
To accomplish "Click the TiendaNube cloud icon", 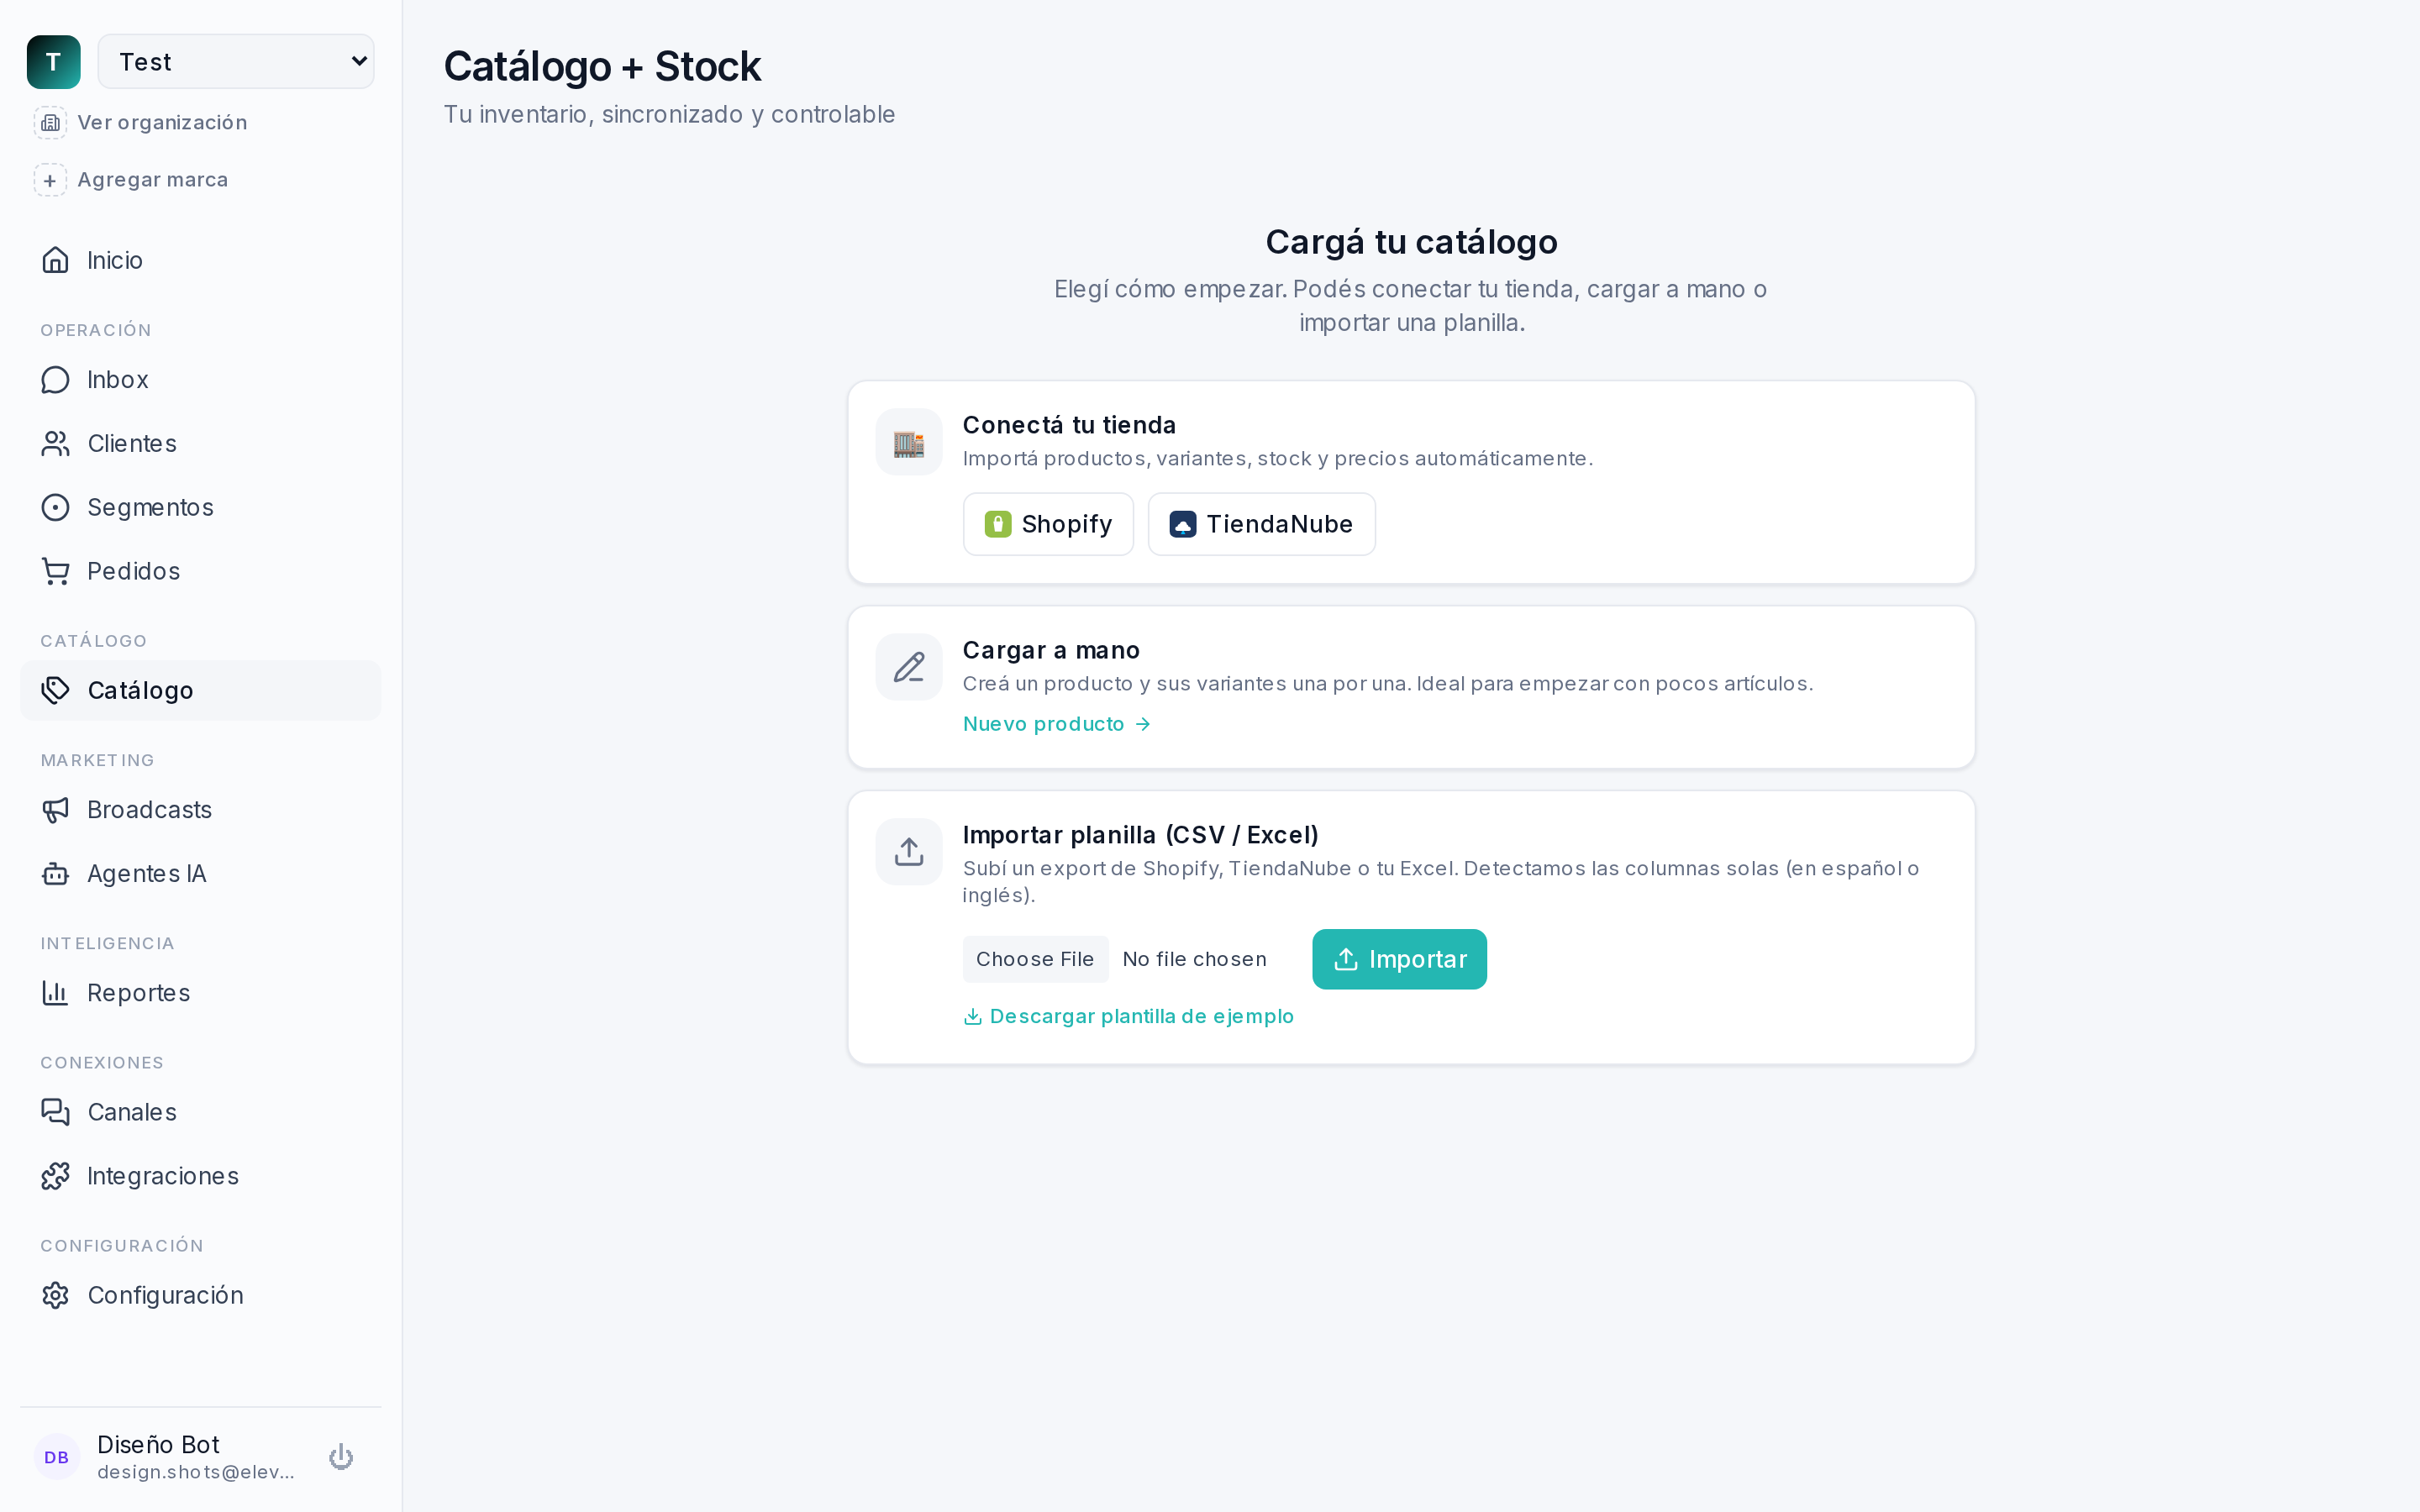I will (x=1182, y=524).
